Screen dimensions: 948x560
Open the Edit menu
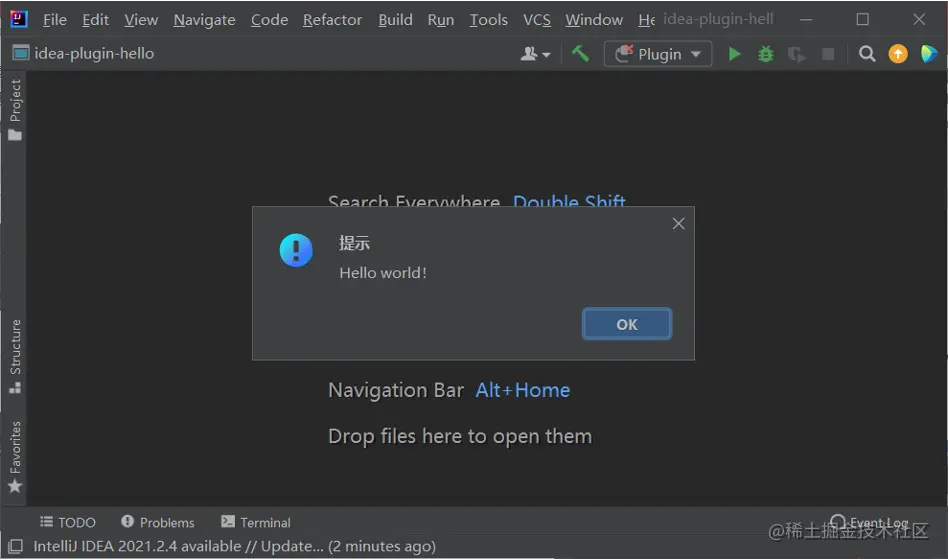(96, 20)
